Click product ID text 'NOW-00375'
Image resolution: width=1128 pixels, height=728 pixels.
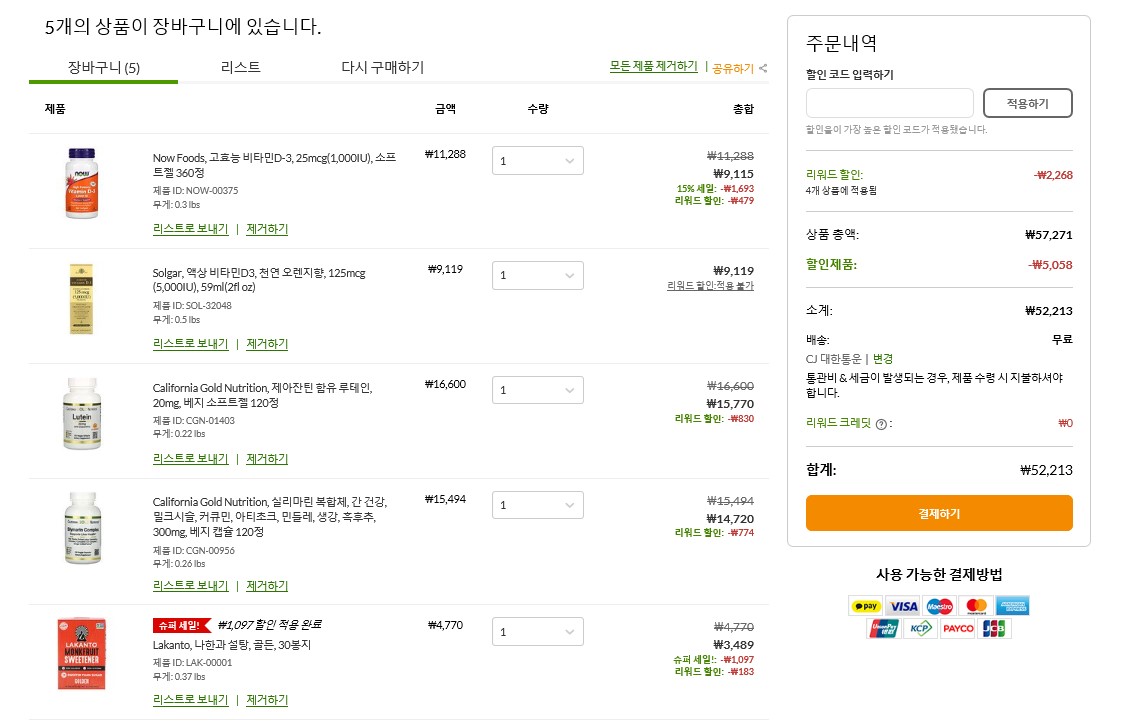tap(212, 191)
